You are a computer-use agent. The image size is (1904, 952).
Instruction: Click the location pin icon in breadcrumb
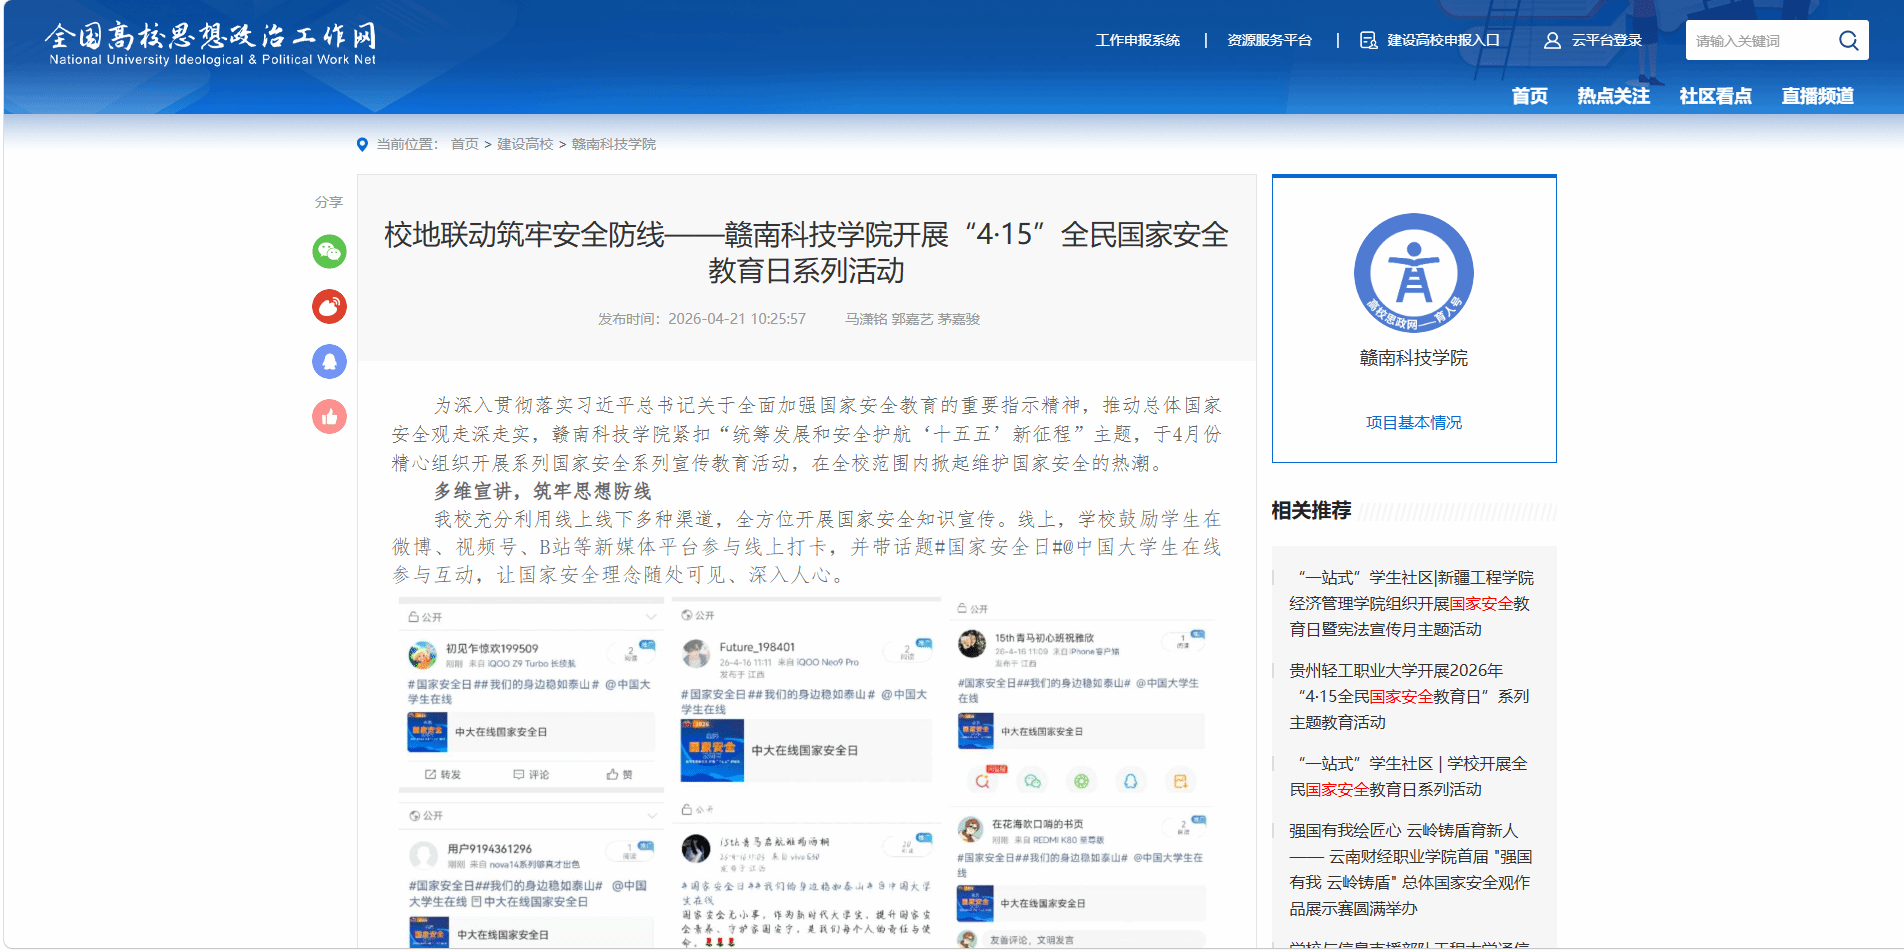(362, 145)
